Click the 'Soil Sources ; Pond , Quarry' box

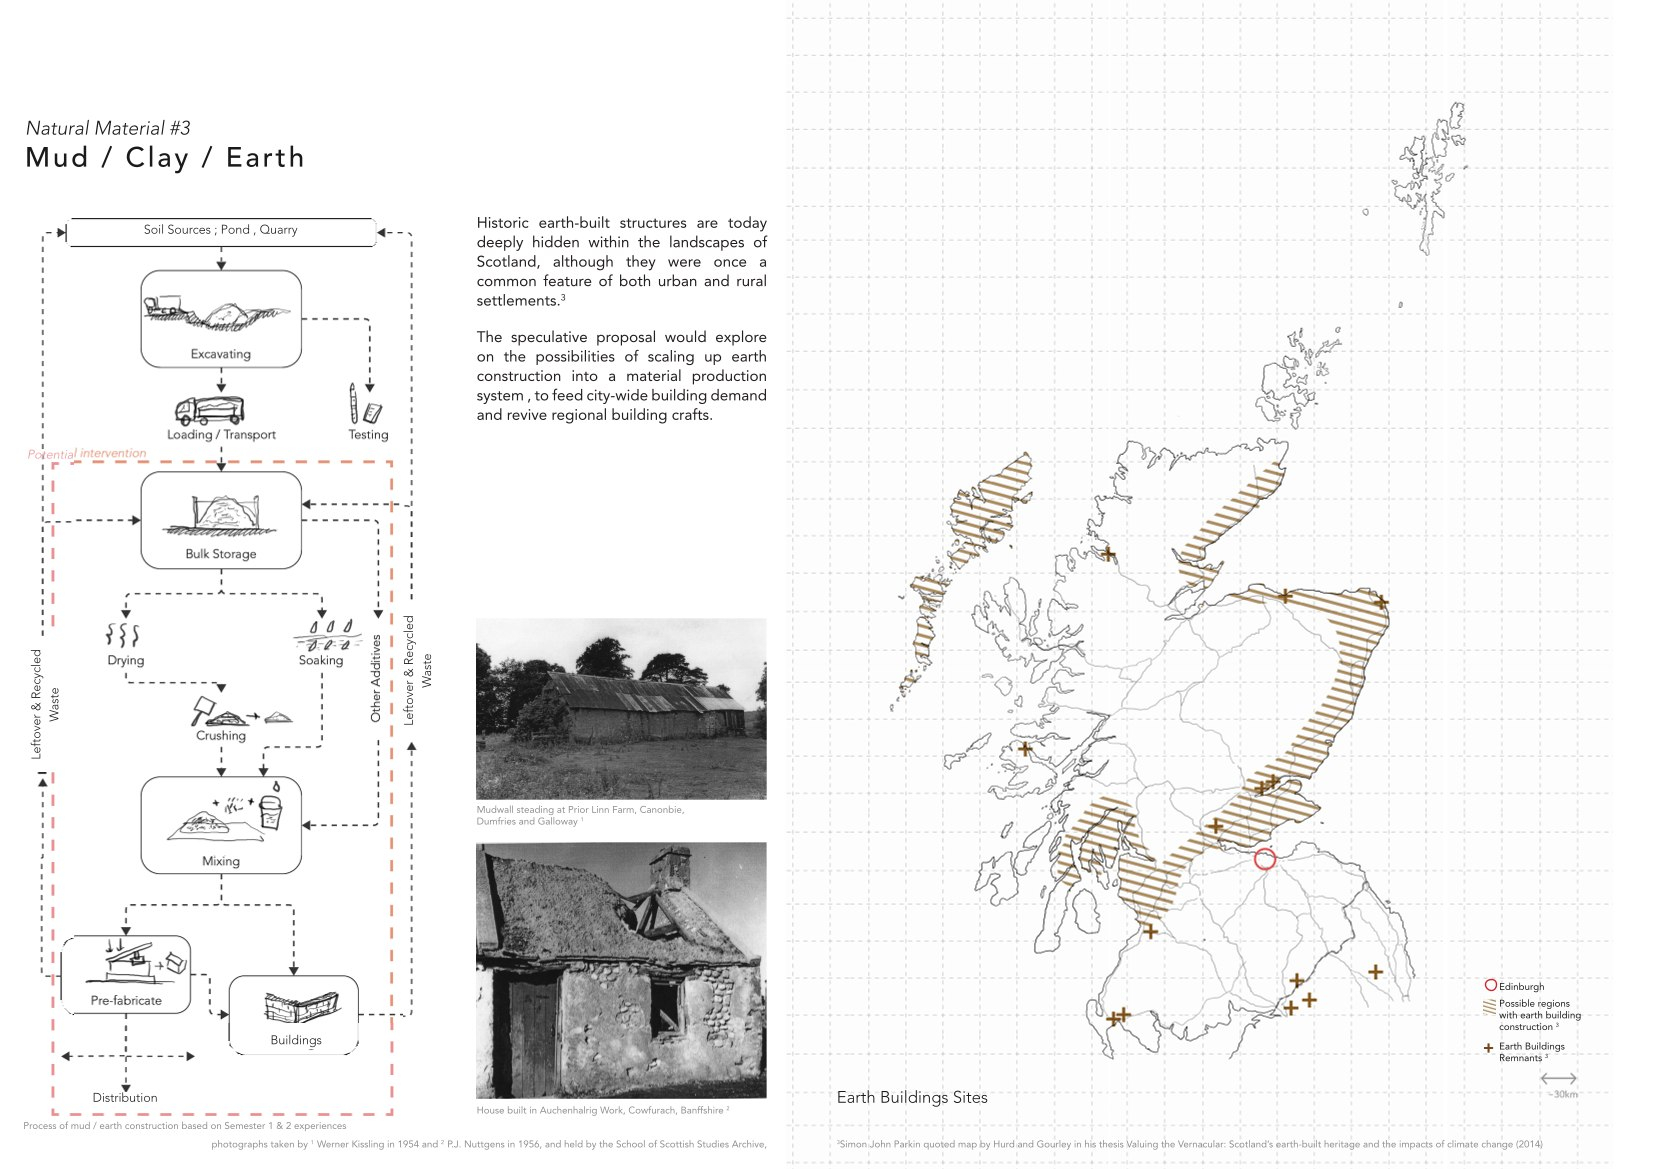click(x=220, y=230)
